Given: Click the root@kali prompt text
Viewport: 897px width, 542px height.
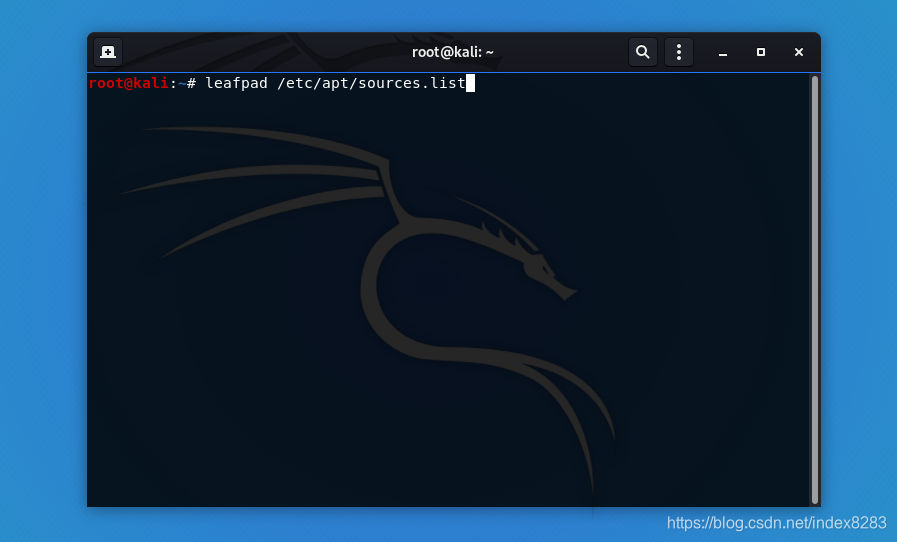Looking at the screenshot, I should [129, 83].
